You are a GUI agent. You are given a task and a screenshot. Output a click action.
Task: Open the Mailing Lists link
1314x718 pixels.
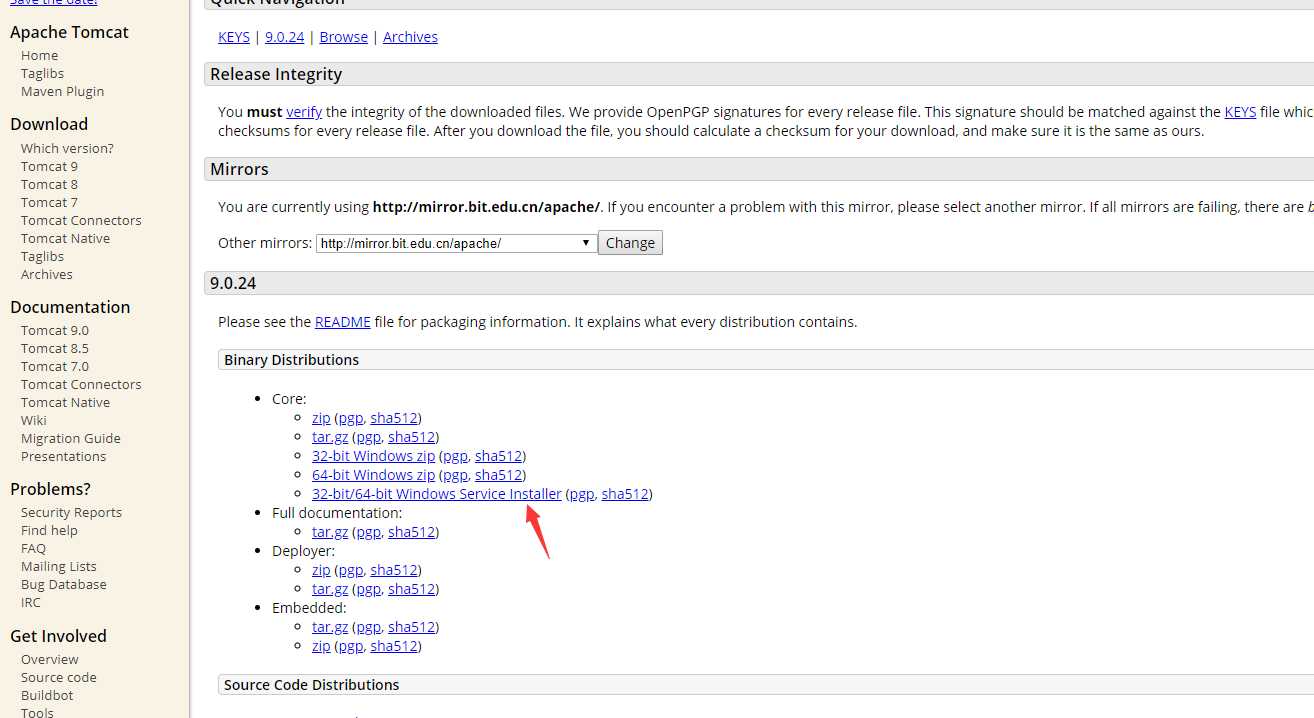click(x=58, y=566)
